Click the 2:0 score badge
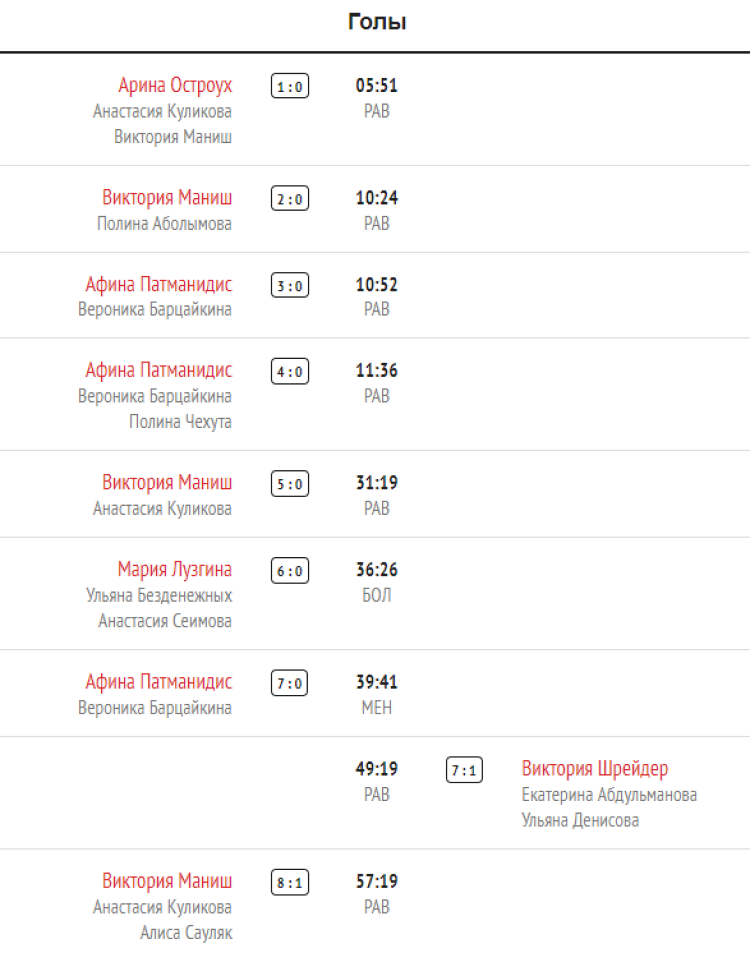Screen dimensions: 750x962 290,199
